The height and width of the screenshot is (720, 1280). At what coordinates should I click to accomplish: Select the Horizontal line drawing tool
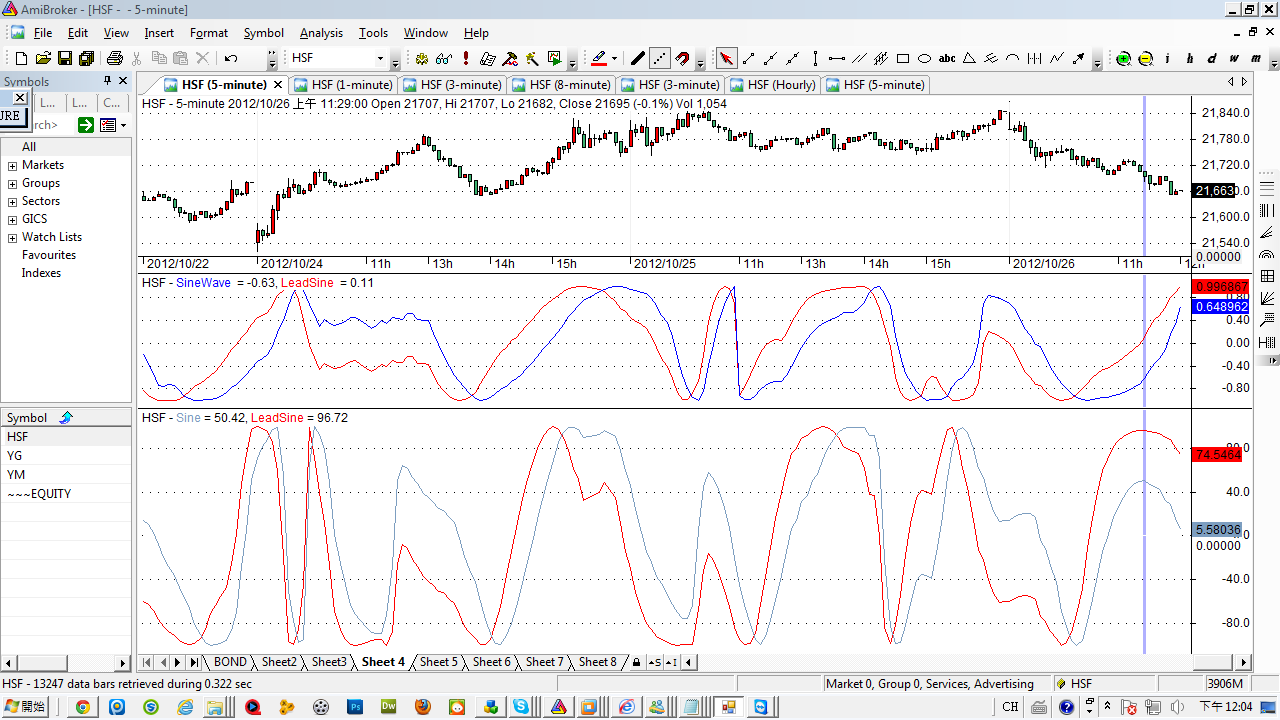(837, 59)
